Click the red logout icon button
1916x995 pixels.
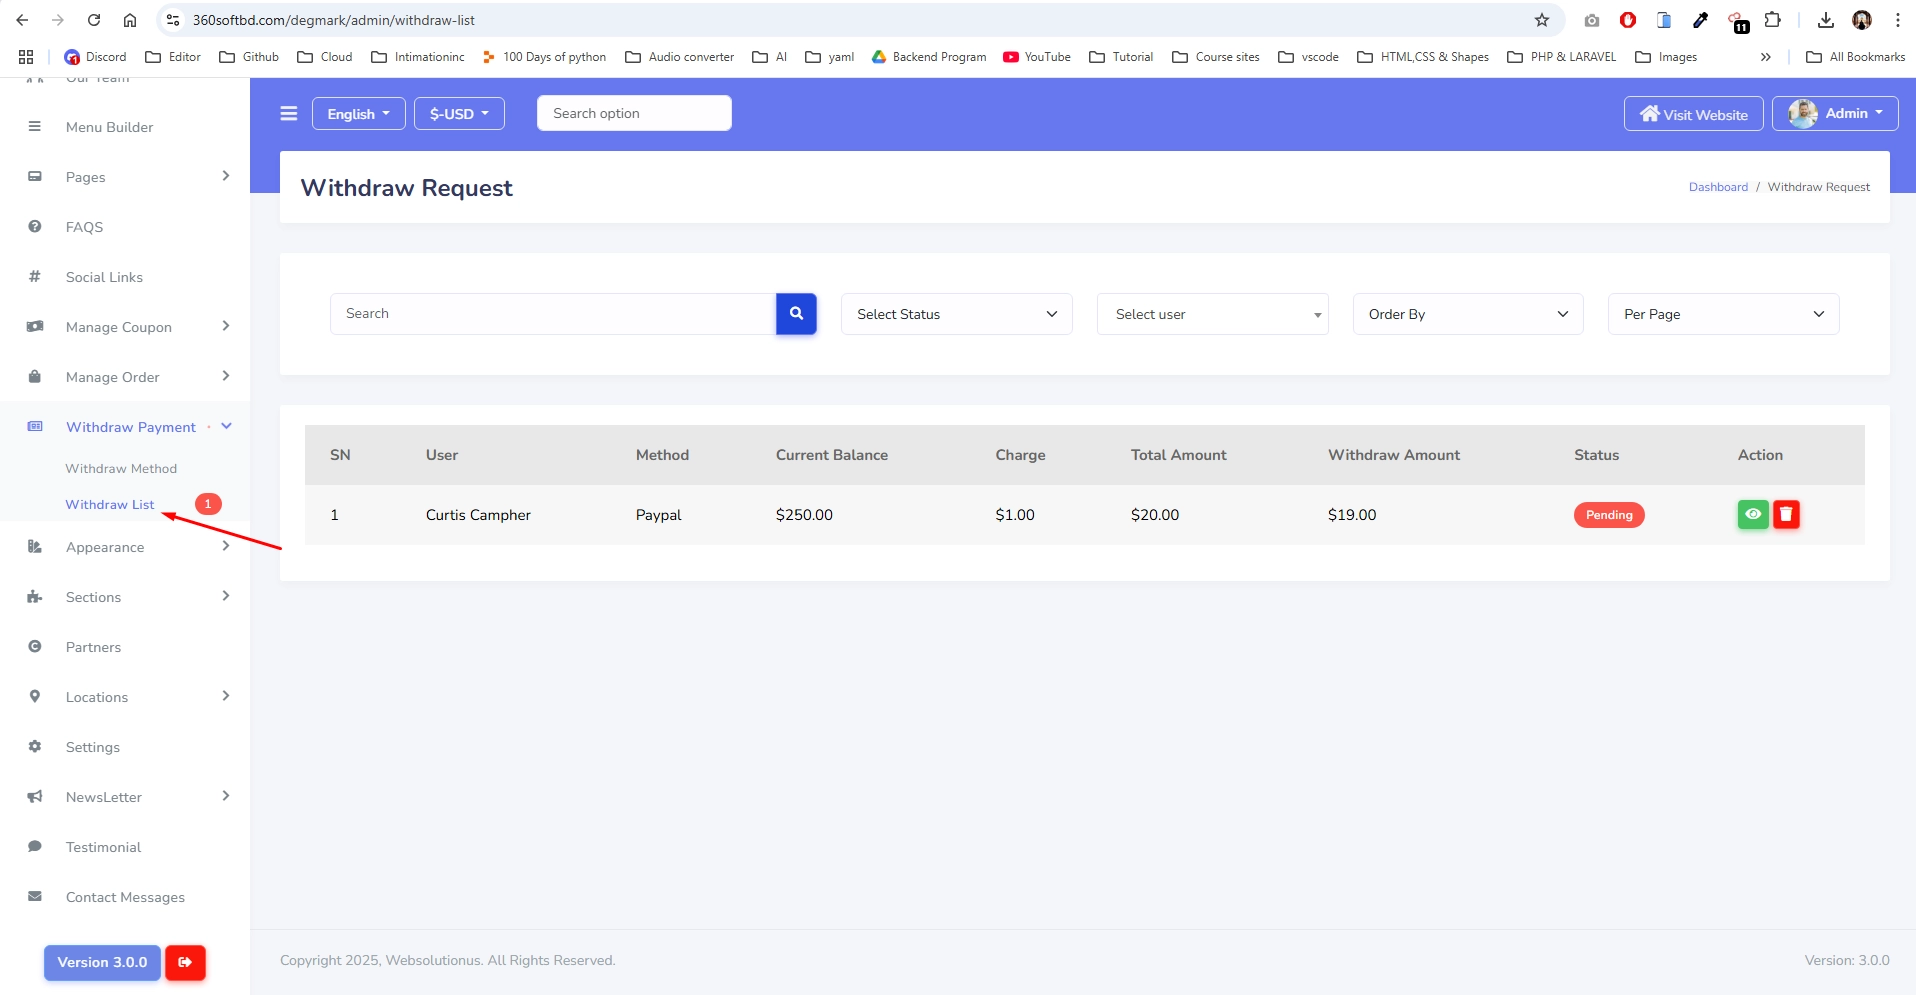point(185,962)
